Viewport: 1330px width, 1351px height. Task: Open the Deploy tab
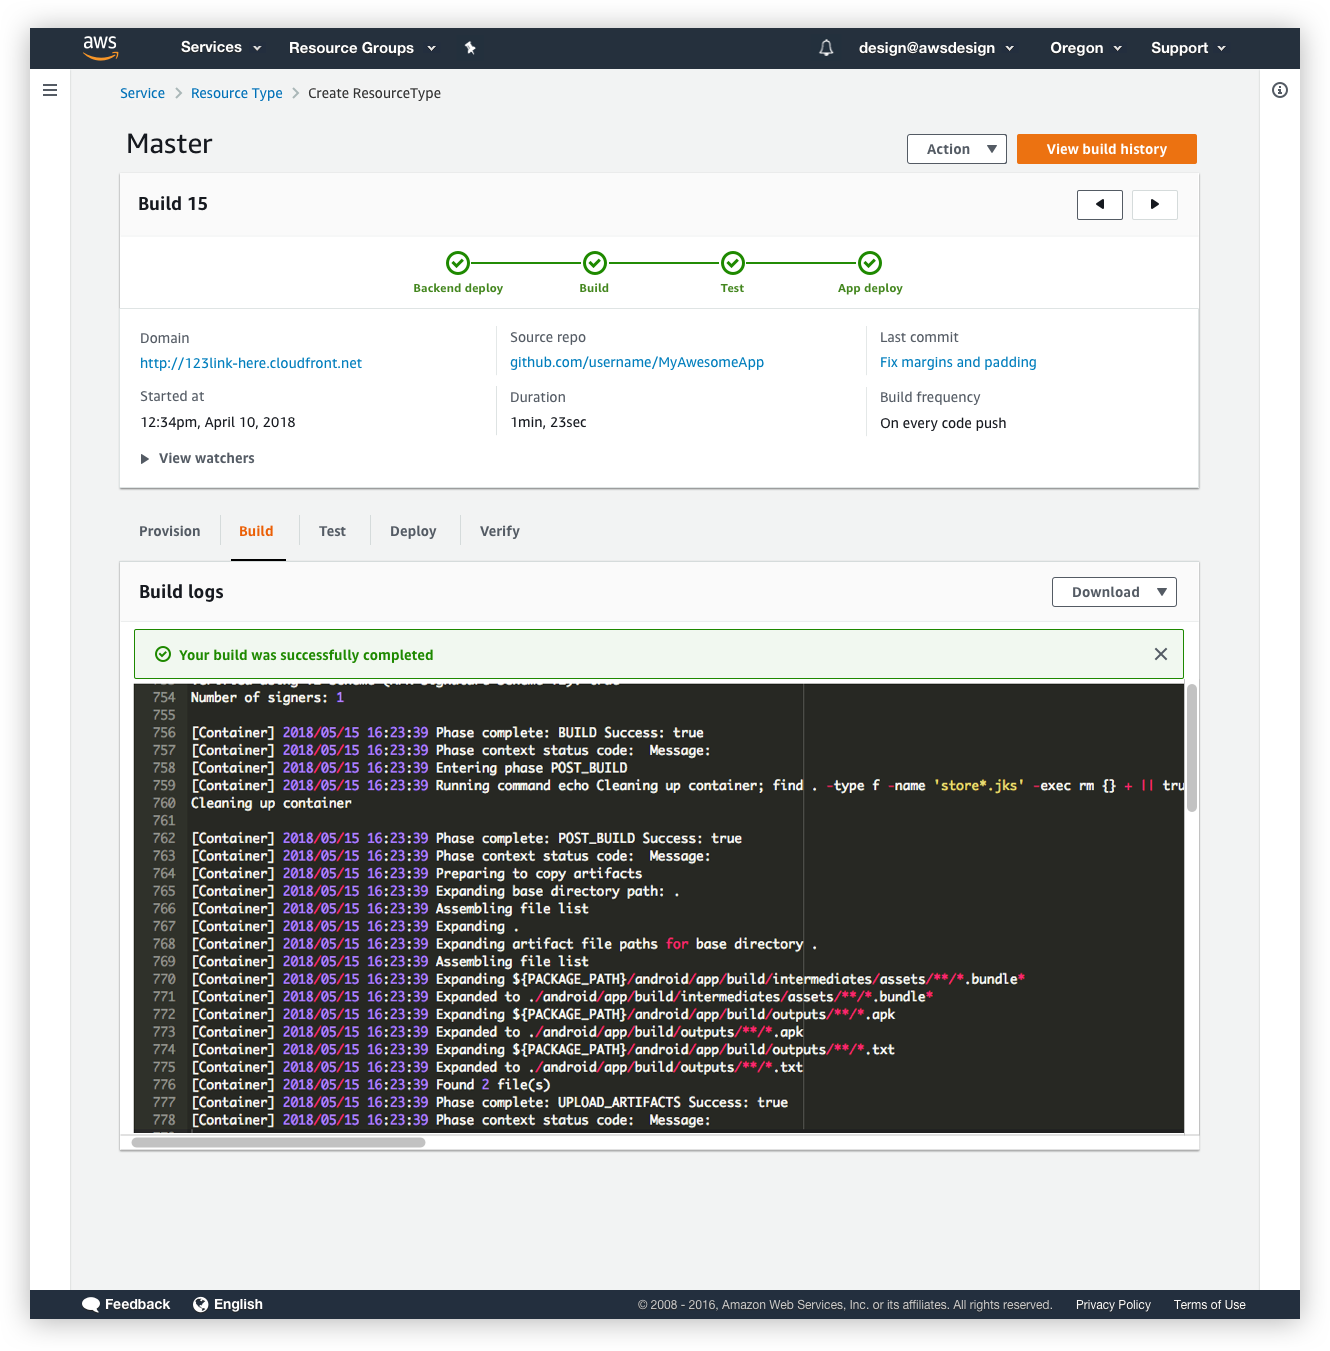pyautogui.click(x=413, y=531)
